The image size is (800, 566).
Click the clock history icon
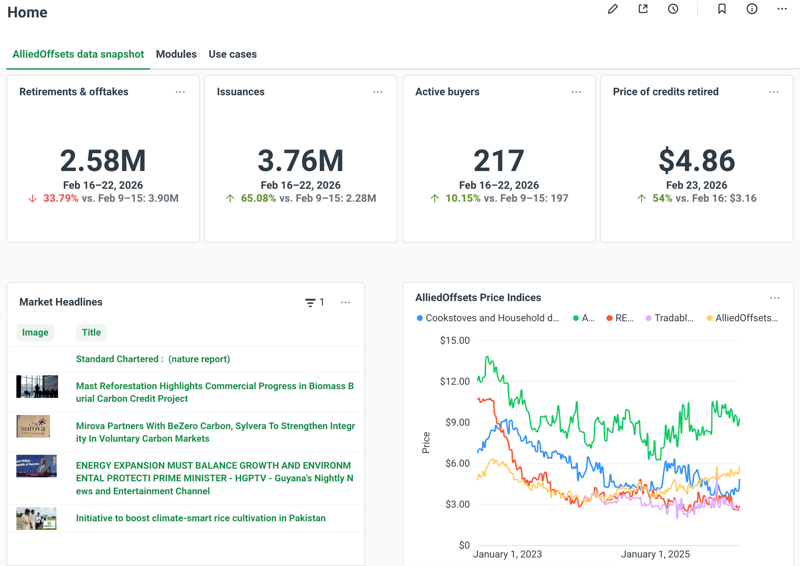(x=673, y=9)
